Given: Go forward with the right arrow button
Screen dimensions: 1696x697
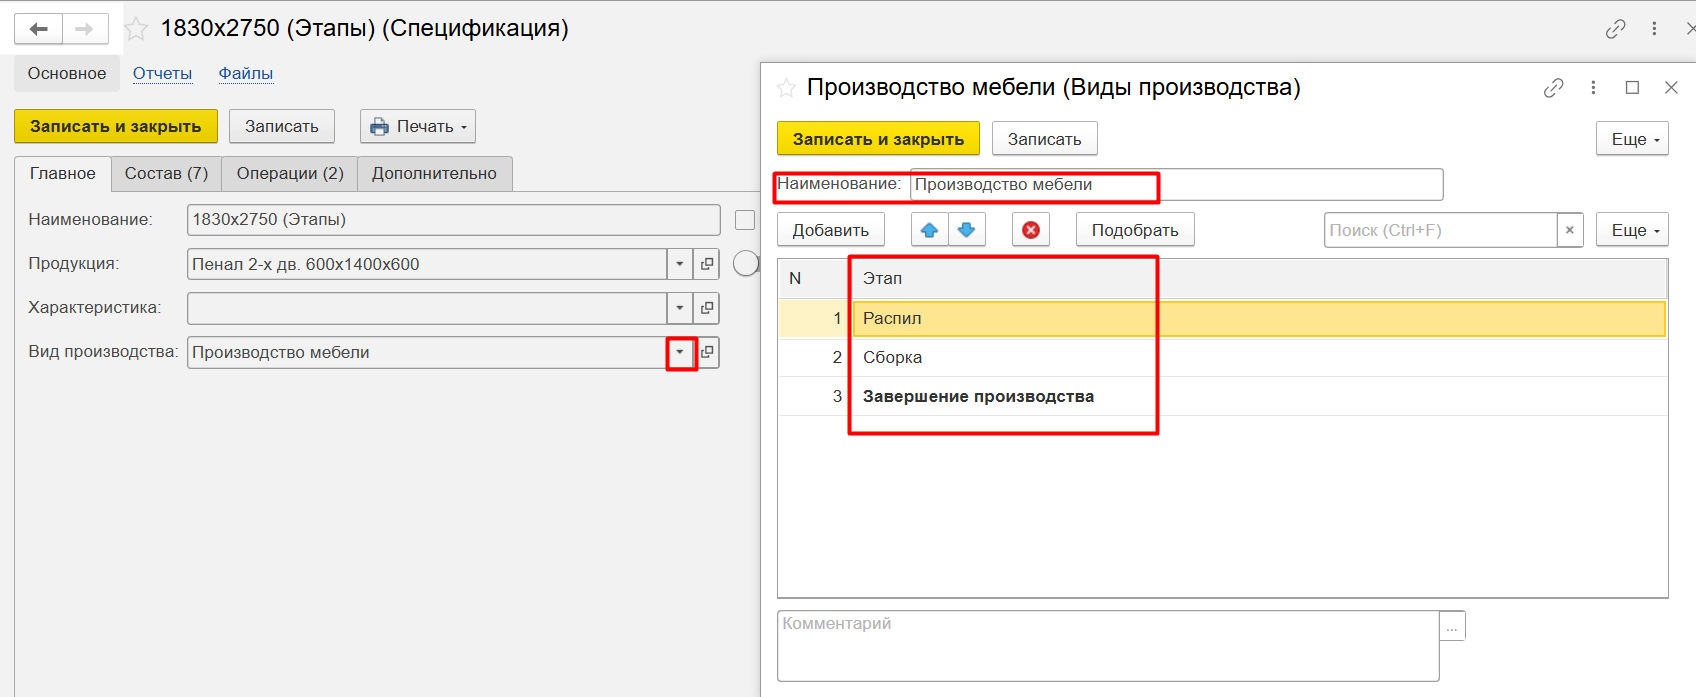Looking at the screenshot, I should click(x=85, y=29).
